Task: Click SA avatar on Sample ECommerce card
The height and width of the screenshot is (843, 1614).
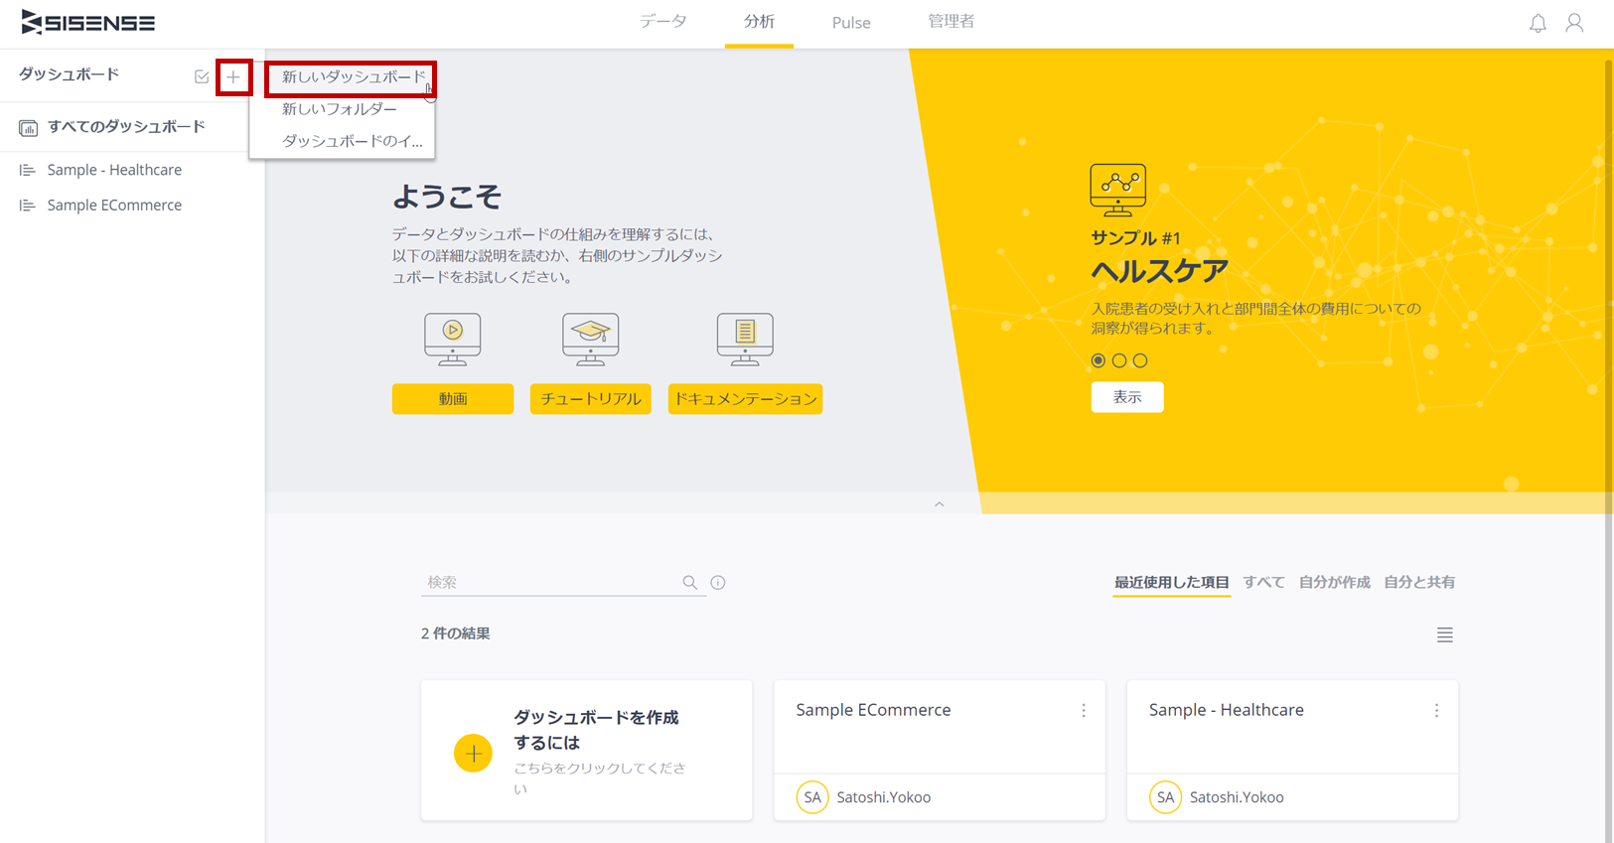Action: [x=812, y=797]
